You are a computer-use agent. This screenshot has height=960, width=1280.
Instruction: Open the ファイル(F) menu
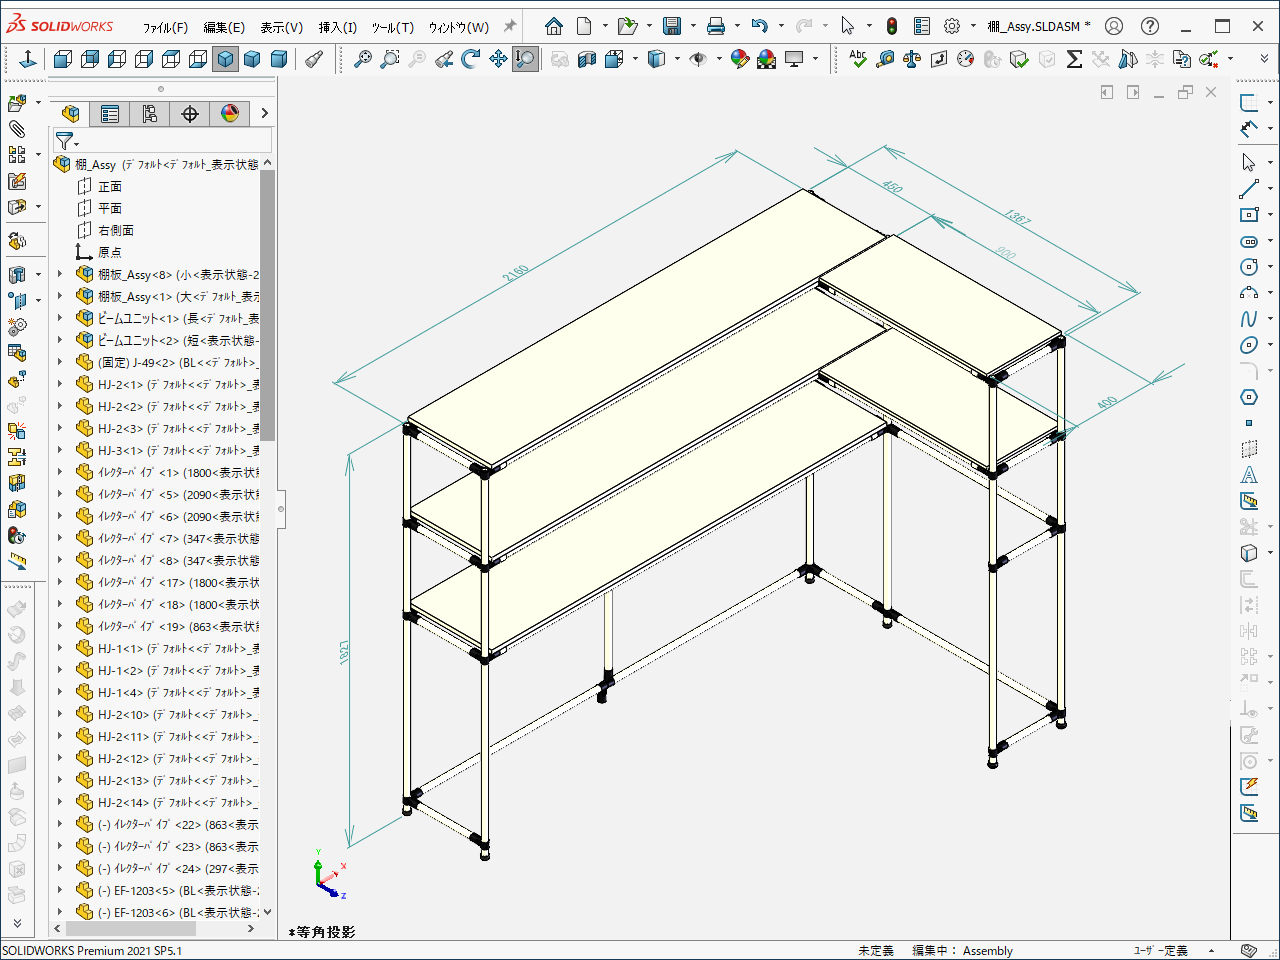pos(165,27)
